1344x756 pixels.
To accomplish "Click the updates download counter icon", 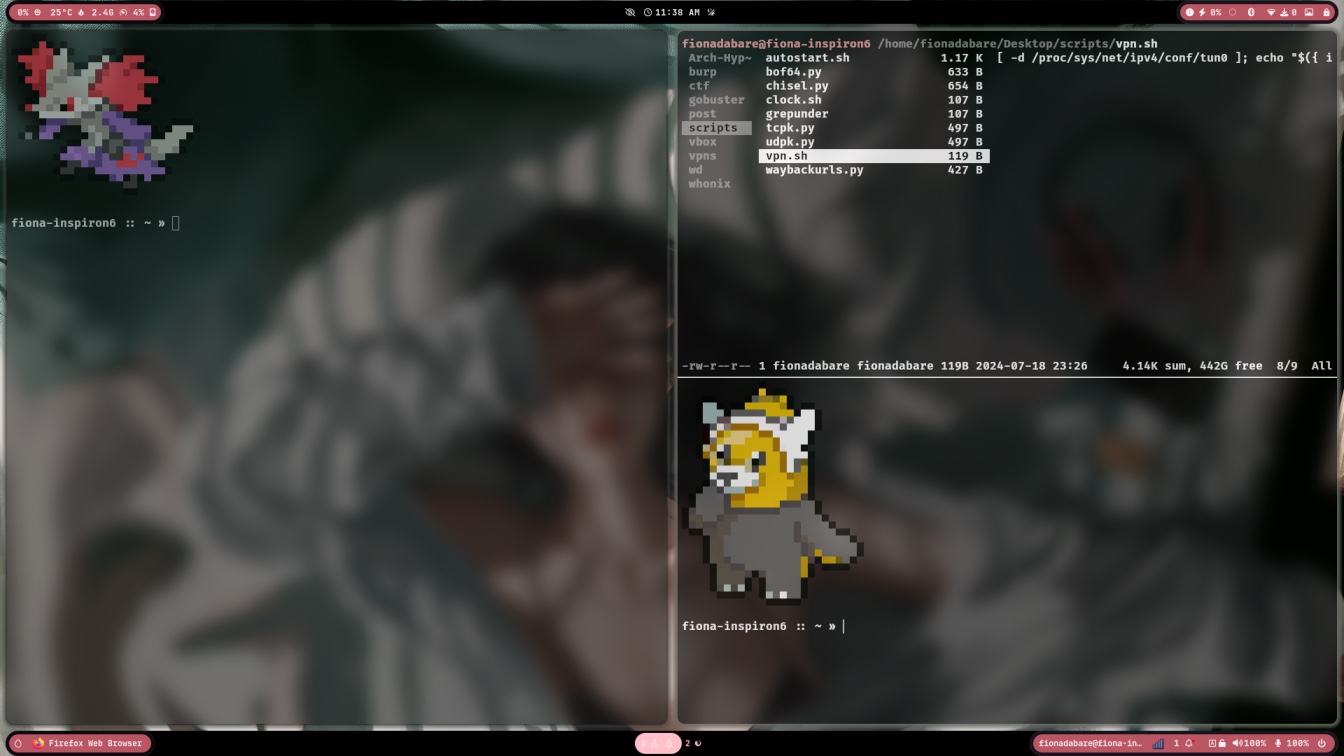I will pyautogui.click(x=1289, y=13).
